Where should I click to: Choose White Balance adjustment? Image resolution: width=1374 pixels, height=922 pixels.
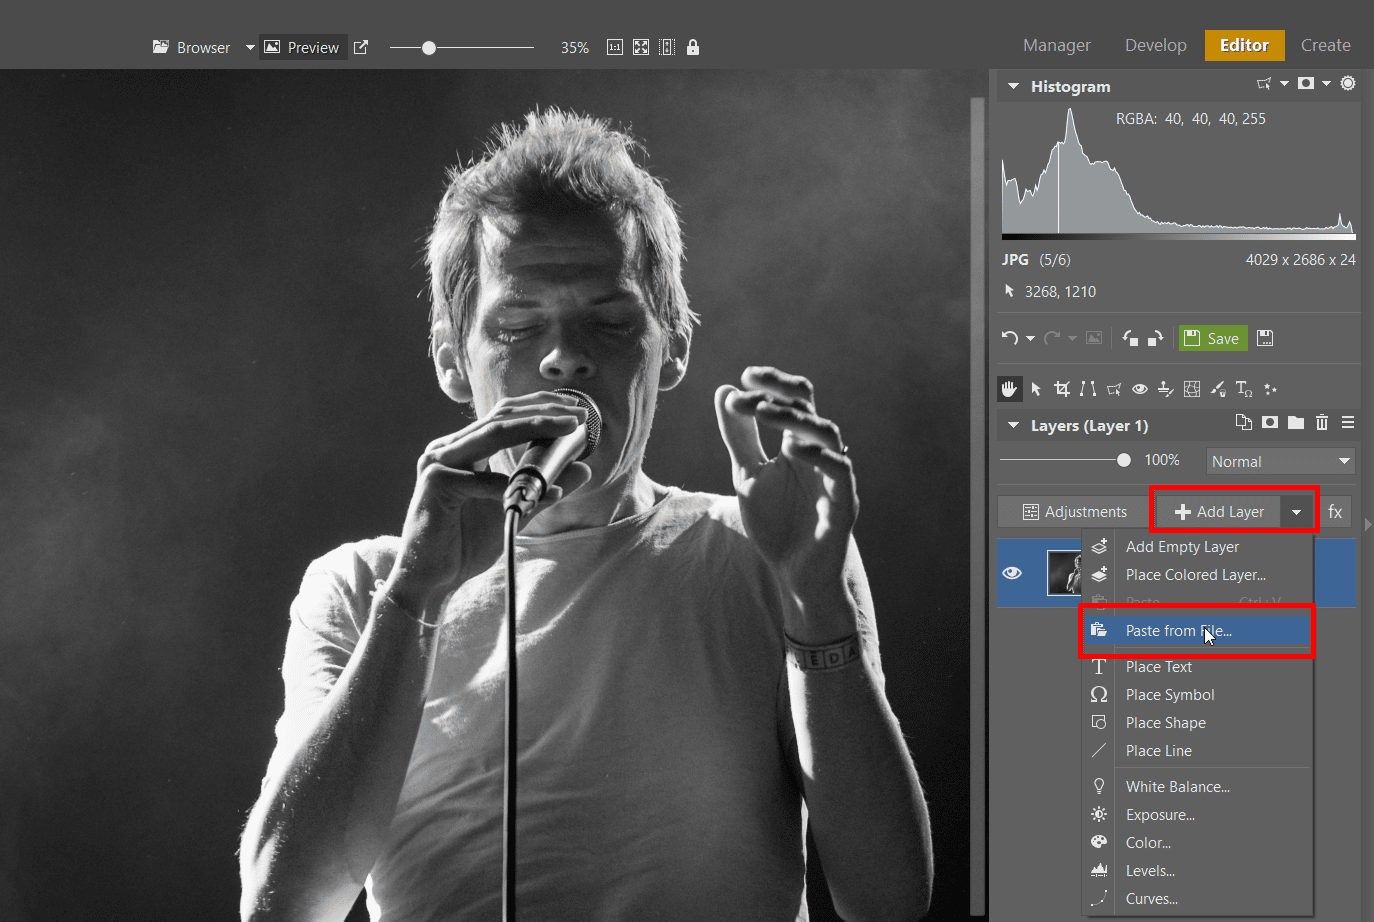click(1198, 787)
